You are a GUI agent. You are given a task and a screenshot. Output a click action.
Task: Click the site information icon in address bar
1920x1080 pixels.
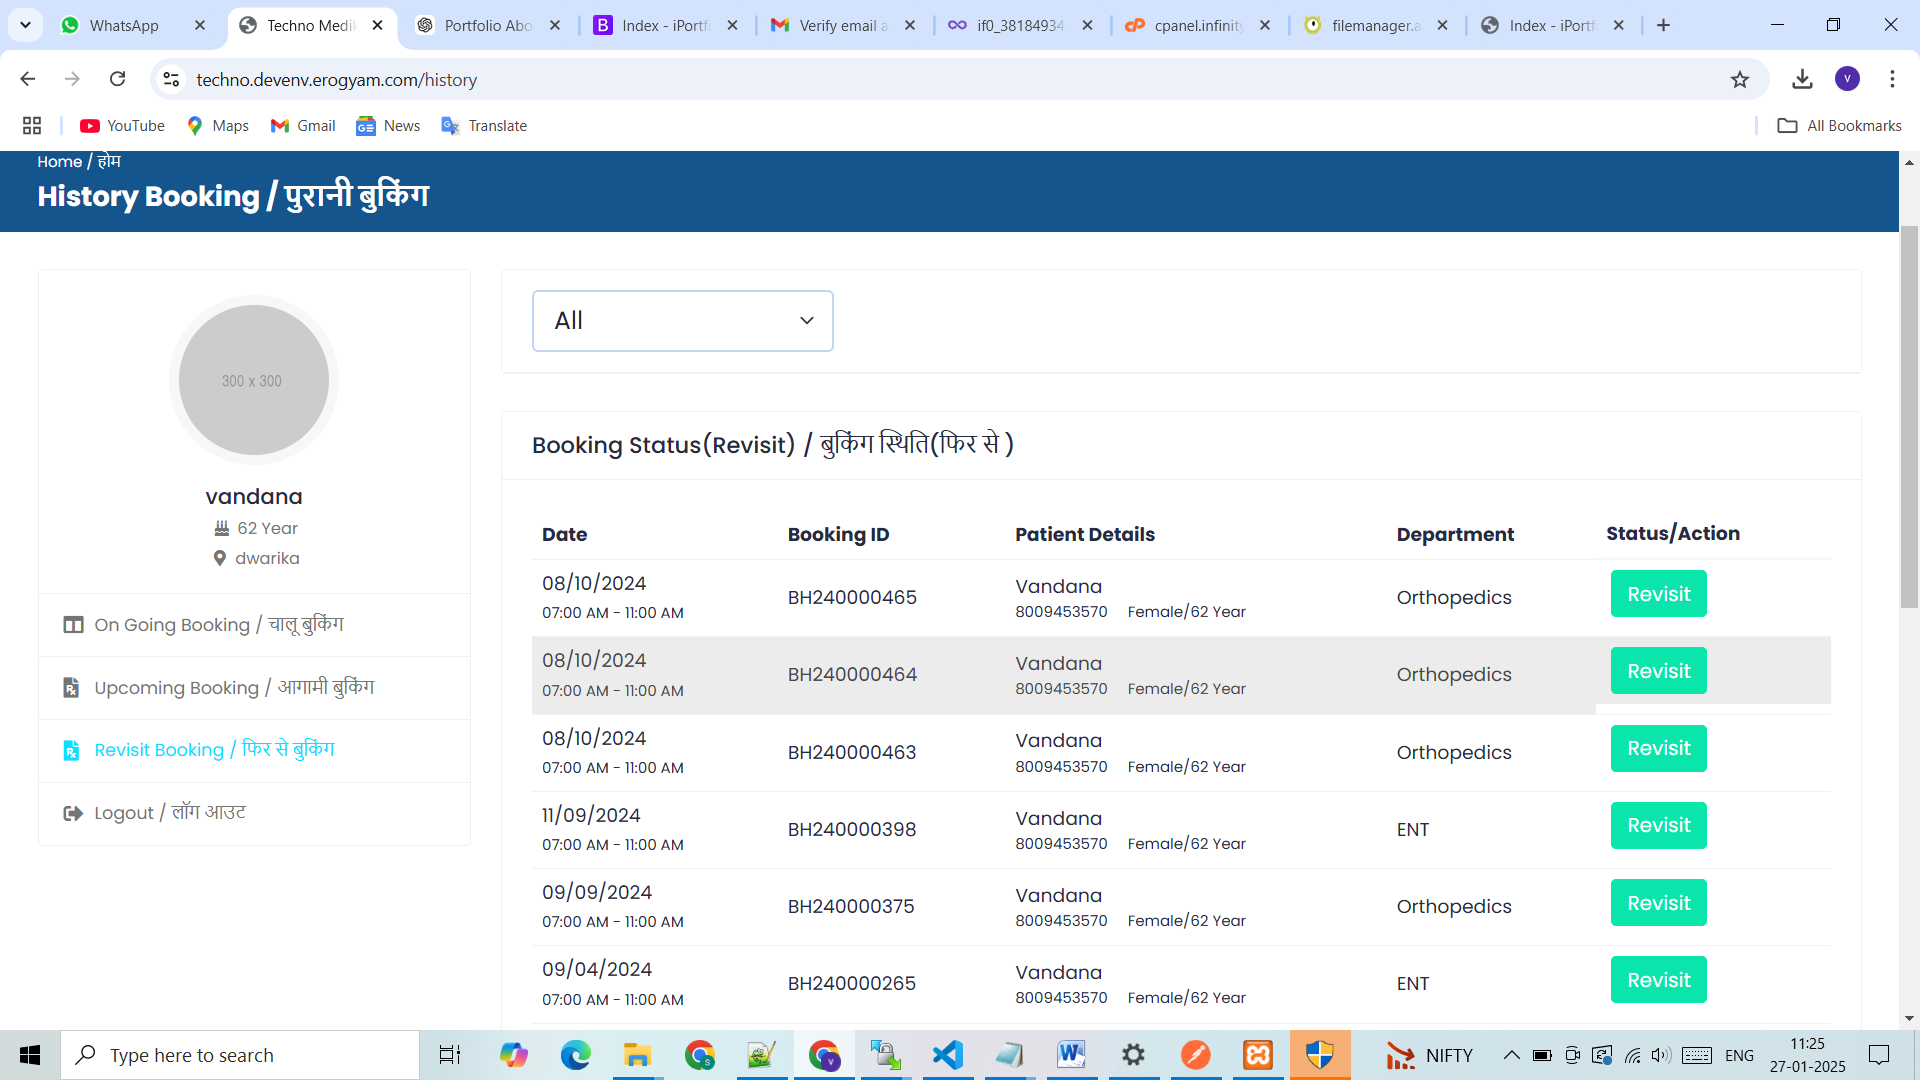pos(171,79)
